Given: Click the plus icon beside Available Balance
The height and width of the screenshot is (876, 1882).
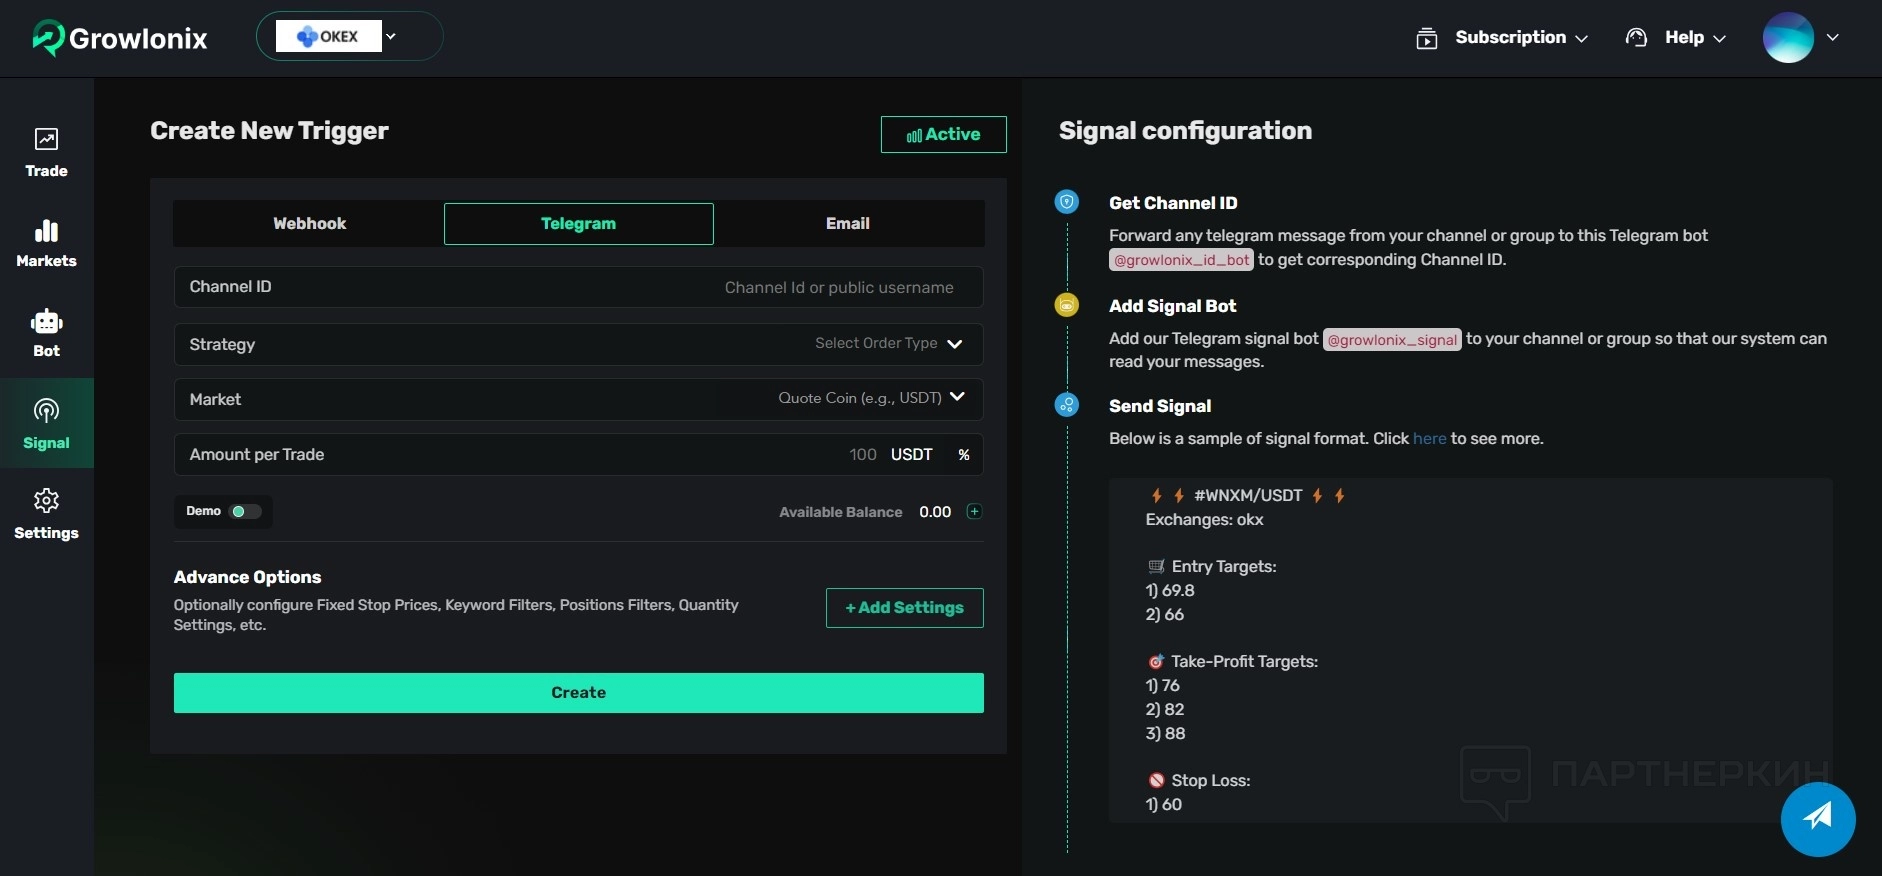Looking at the screenshot, I should (x=974, y=511).
